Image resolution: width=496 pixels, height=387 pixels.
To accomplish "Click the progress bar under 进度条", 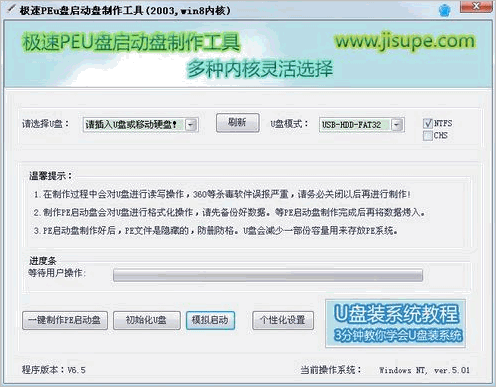I will pyautogui.click(x=268, y=275).
